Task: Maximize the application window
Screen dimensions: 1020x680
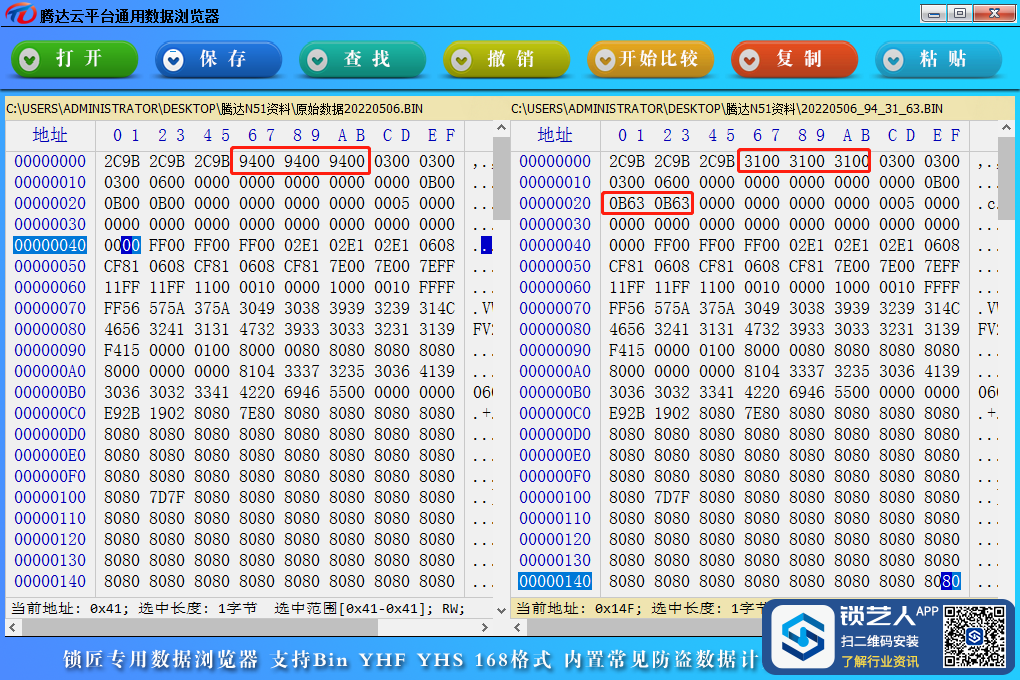Action: (x=960, y=13)
